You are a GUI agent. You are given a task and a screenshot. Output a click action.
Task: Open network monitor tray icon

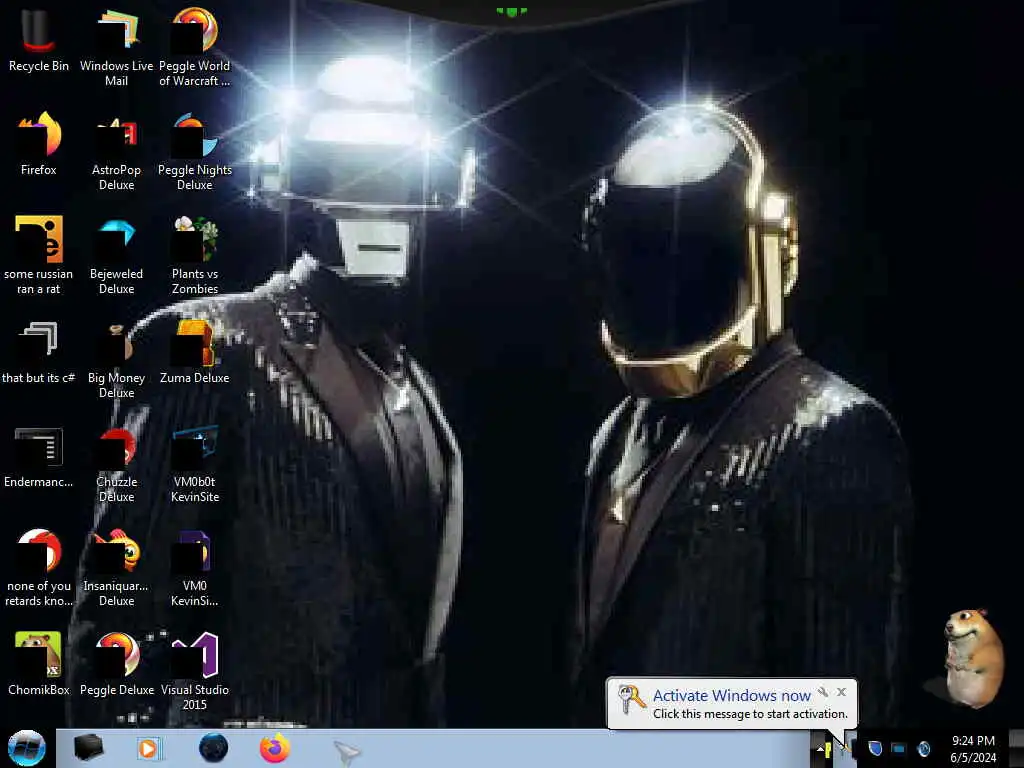[x=899, y=748]
